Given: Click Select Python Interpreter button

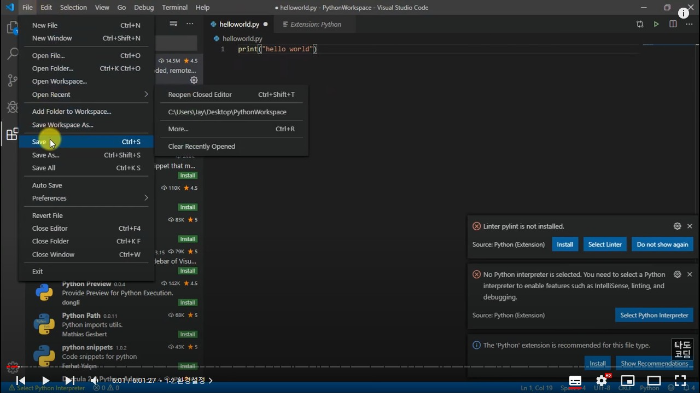Looking at the screenshot, I should coord(654,315).
